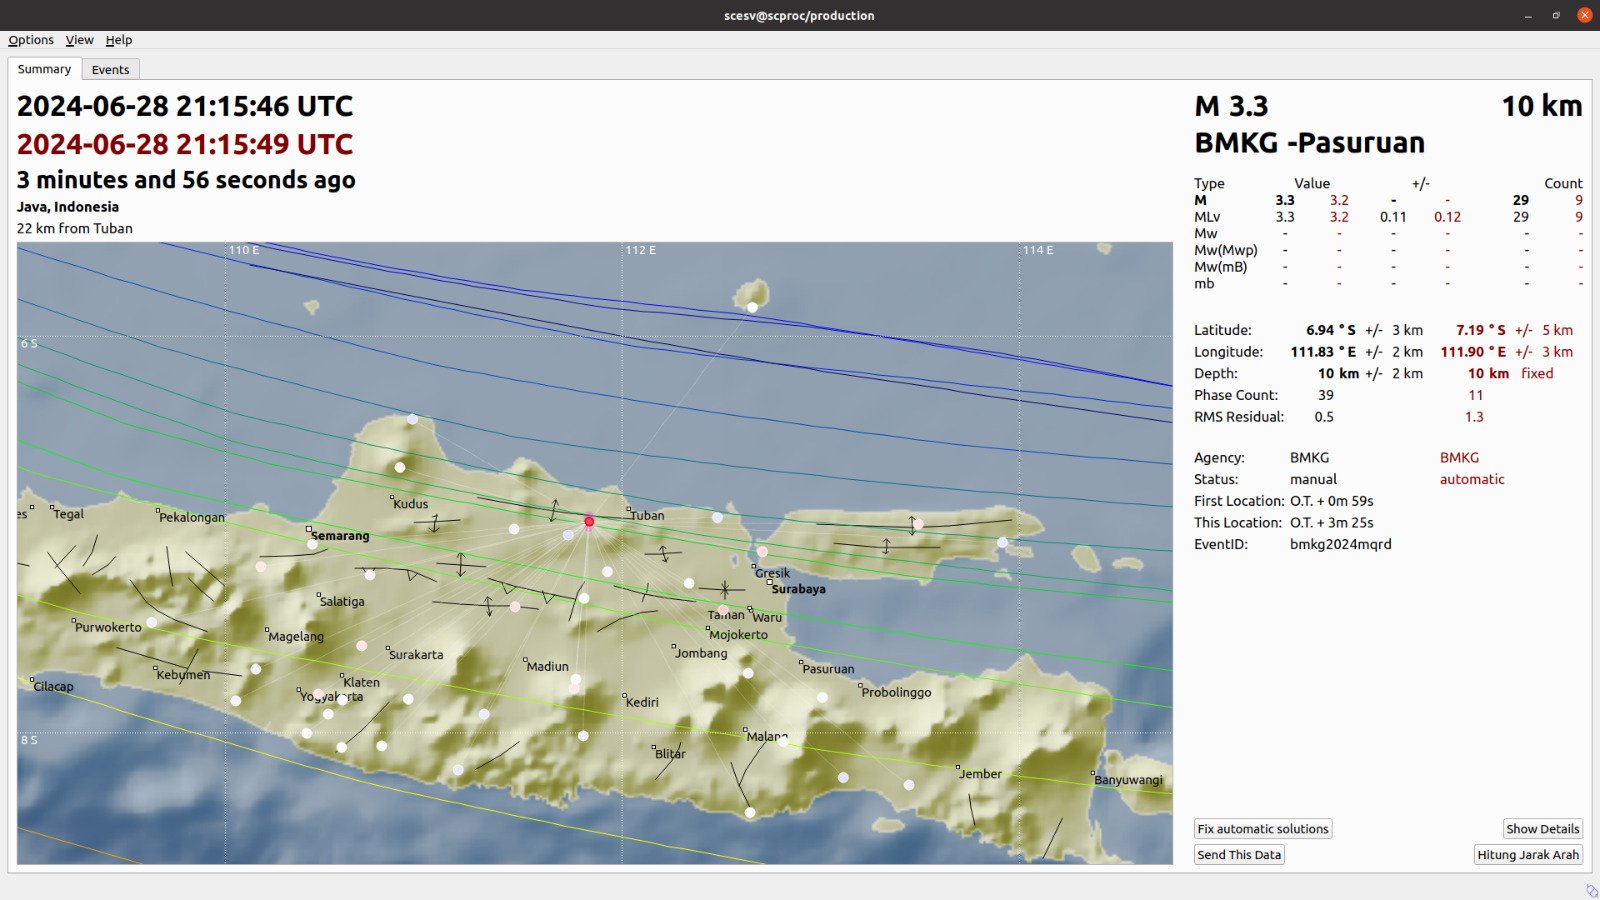Screen dimensions: 1600x900
Task: Click the 22 km from Tuban text
Action: point(75,228)
